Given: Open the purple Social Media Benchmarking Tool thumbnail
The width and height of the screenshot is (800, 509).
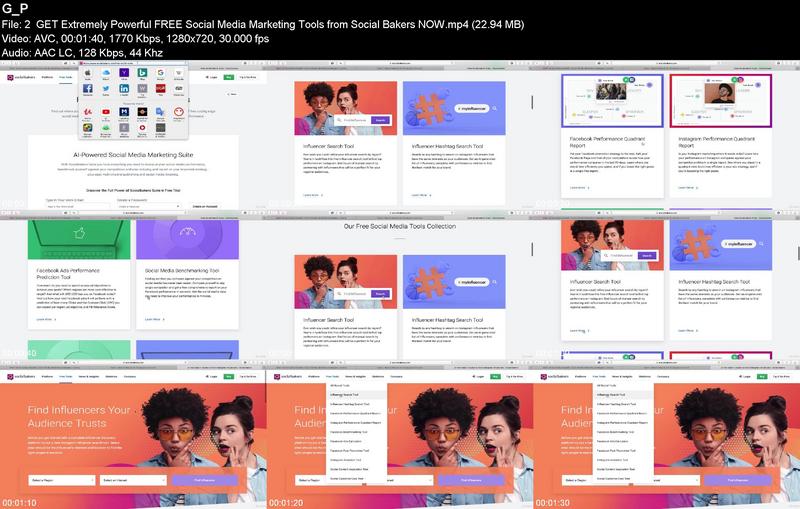Looking at the screenshot, I should [187, 240].
